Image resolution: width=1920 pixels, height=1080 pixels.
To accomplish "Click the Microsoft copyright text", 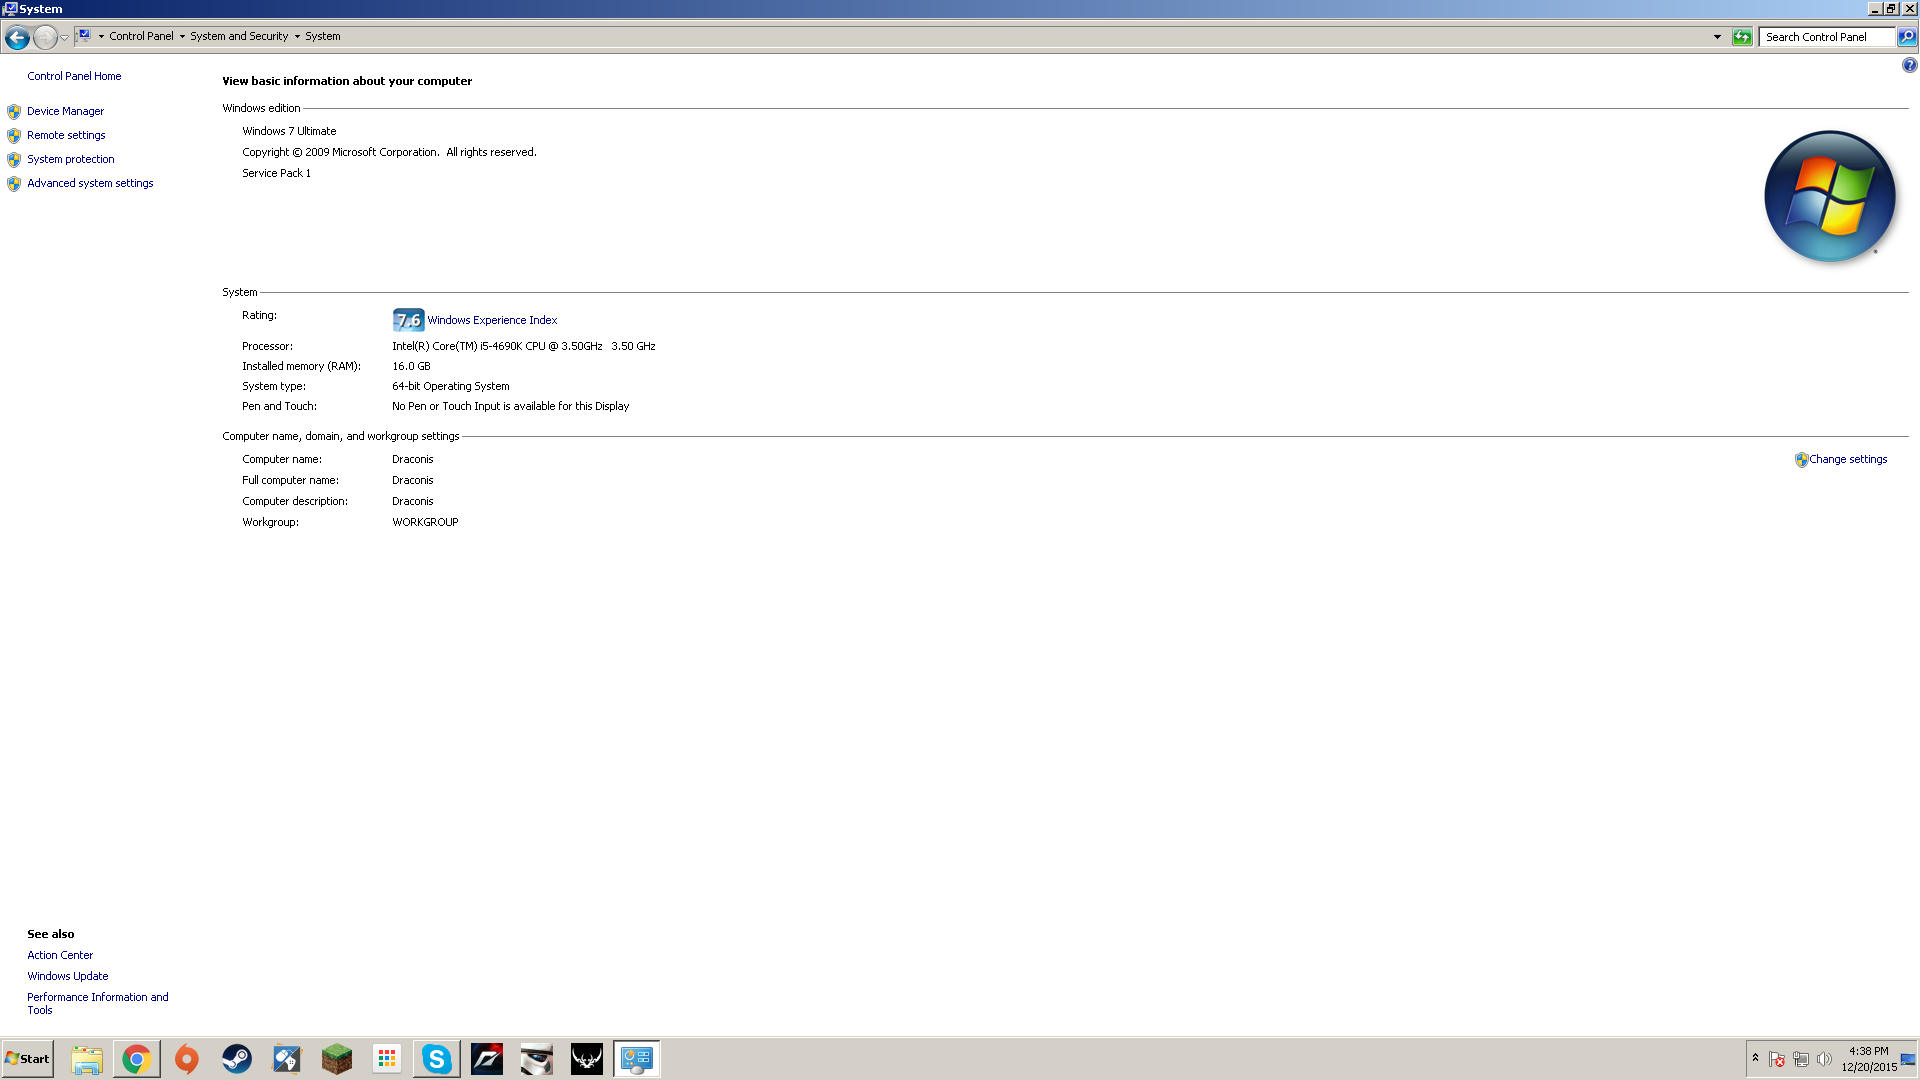I will tap(389, 152).
